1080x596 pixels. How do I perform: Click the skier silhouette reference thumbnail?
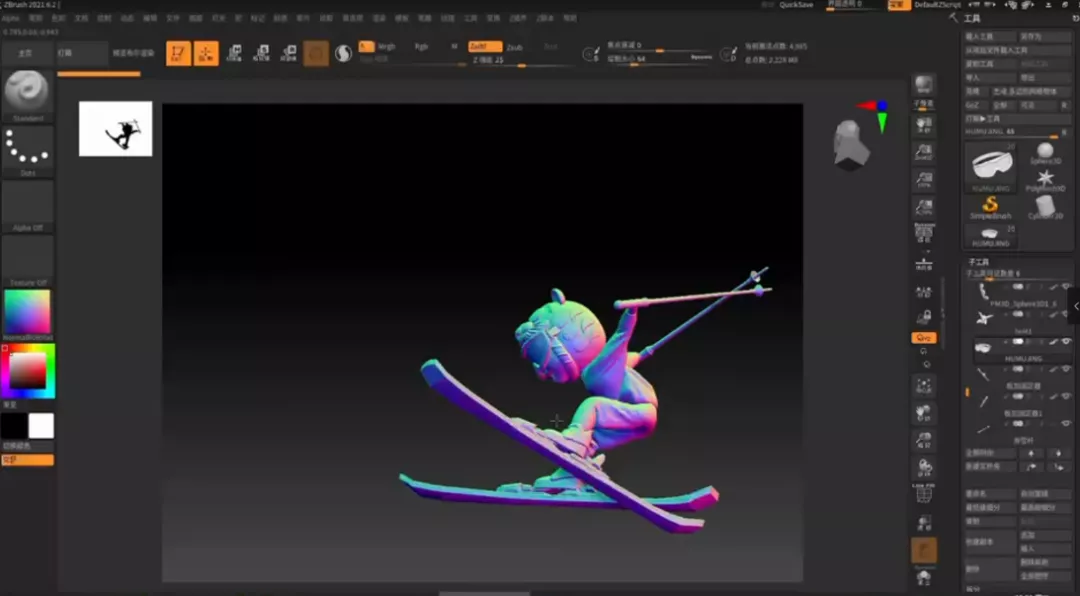click(116, 128)
